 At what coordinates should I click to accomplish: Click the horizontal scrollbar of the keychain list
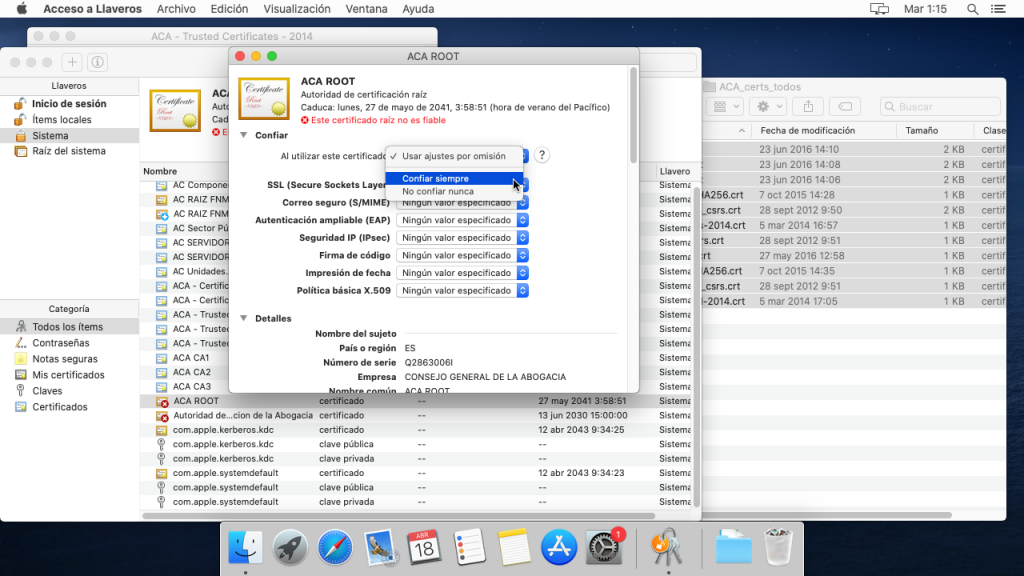(x=398, y=516)
